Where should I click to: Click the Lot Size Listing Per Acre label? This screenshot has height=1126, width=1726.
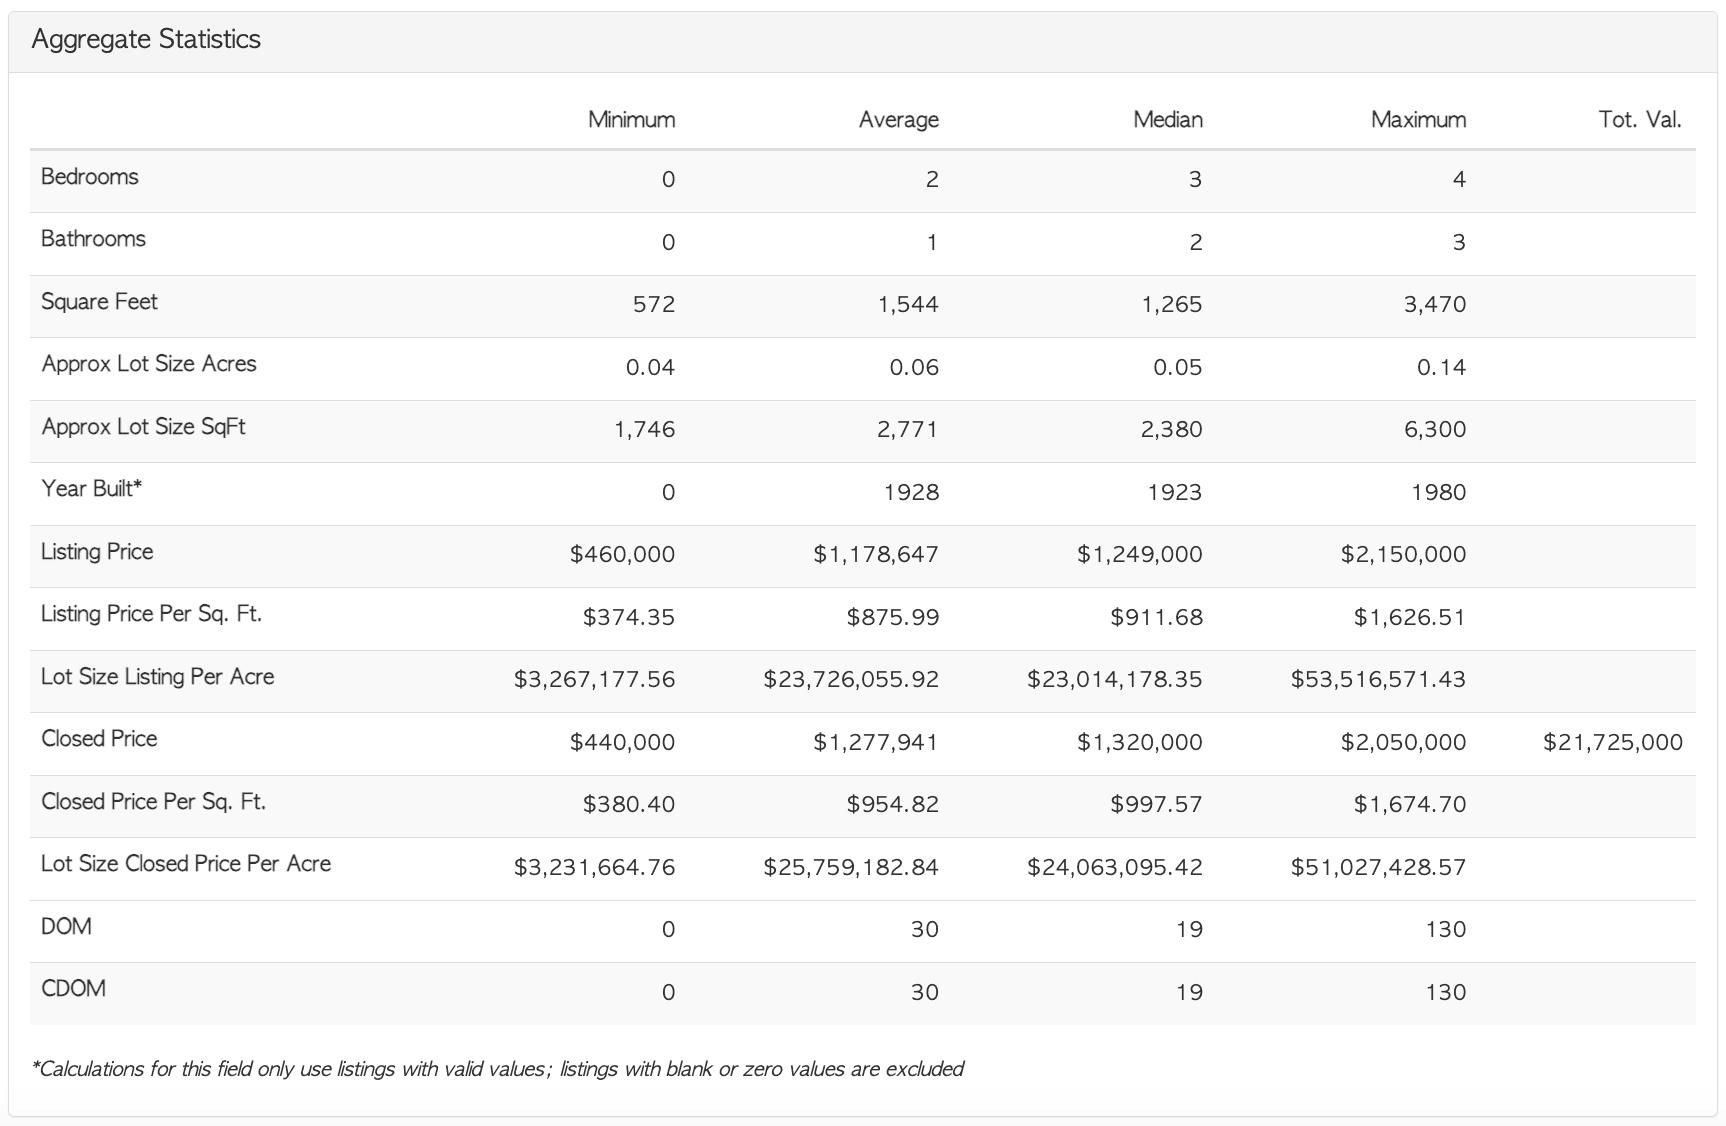(157, 677)
